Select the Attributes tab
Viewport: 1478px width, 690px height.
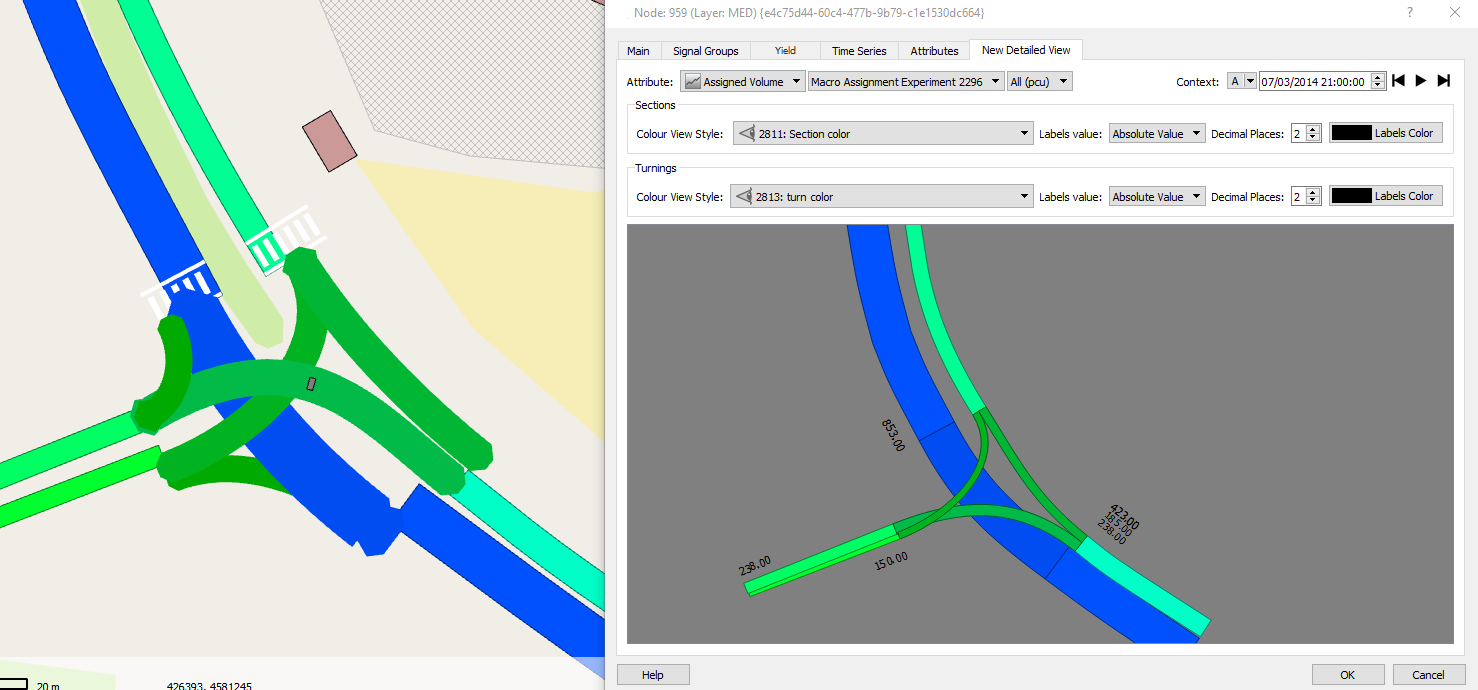click(x=934, y=51)
